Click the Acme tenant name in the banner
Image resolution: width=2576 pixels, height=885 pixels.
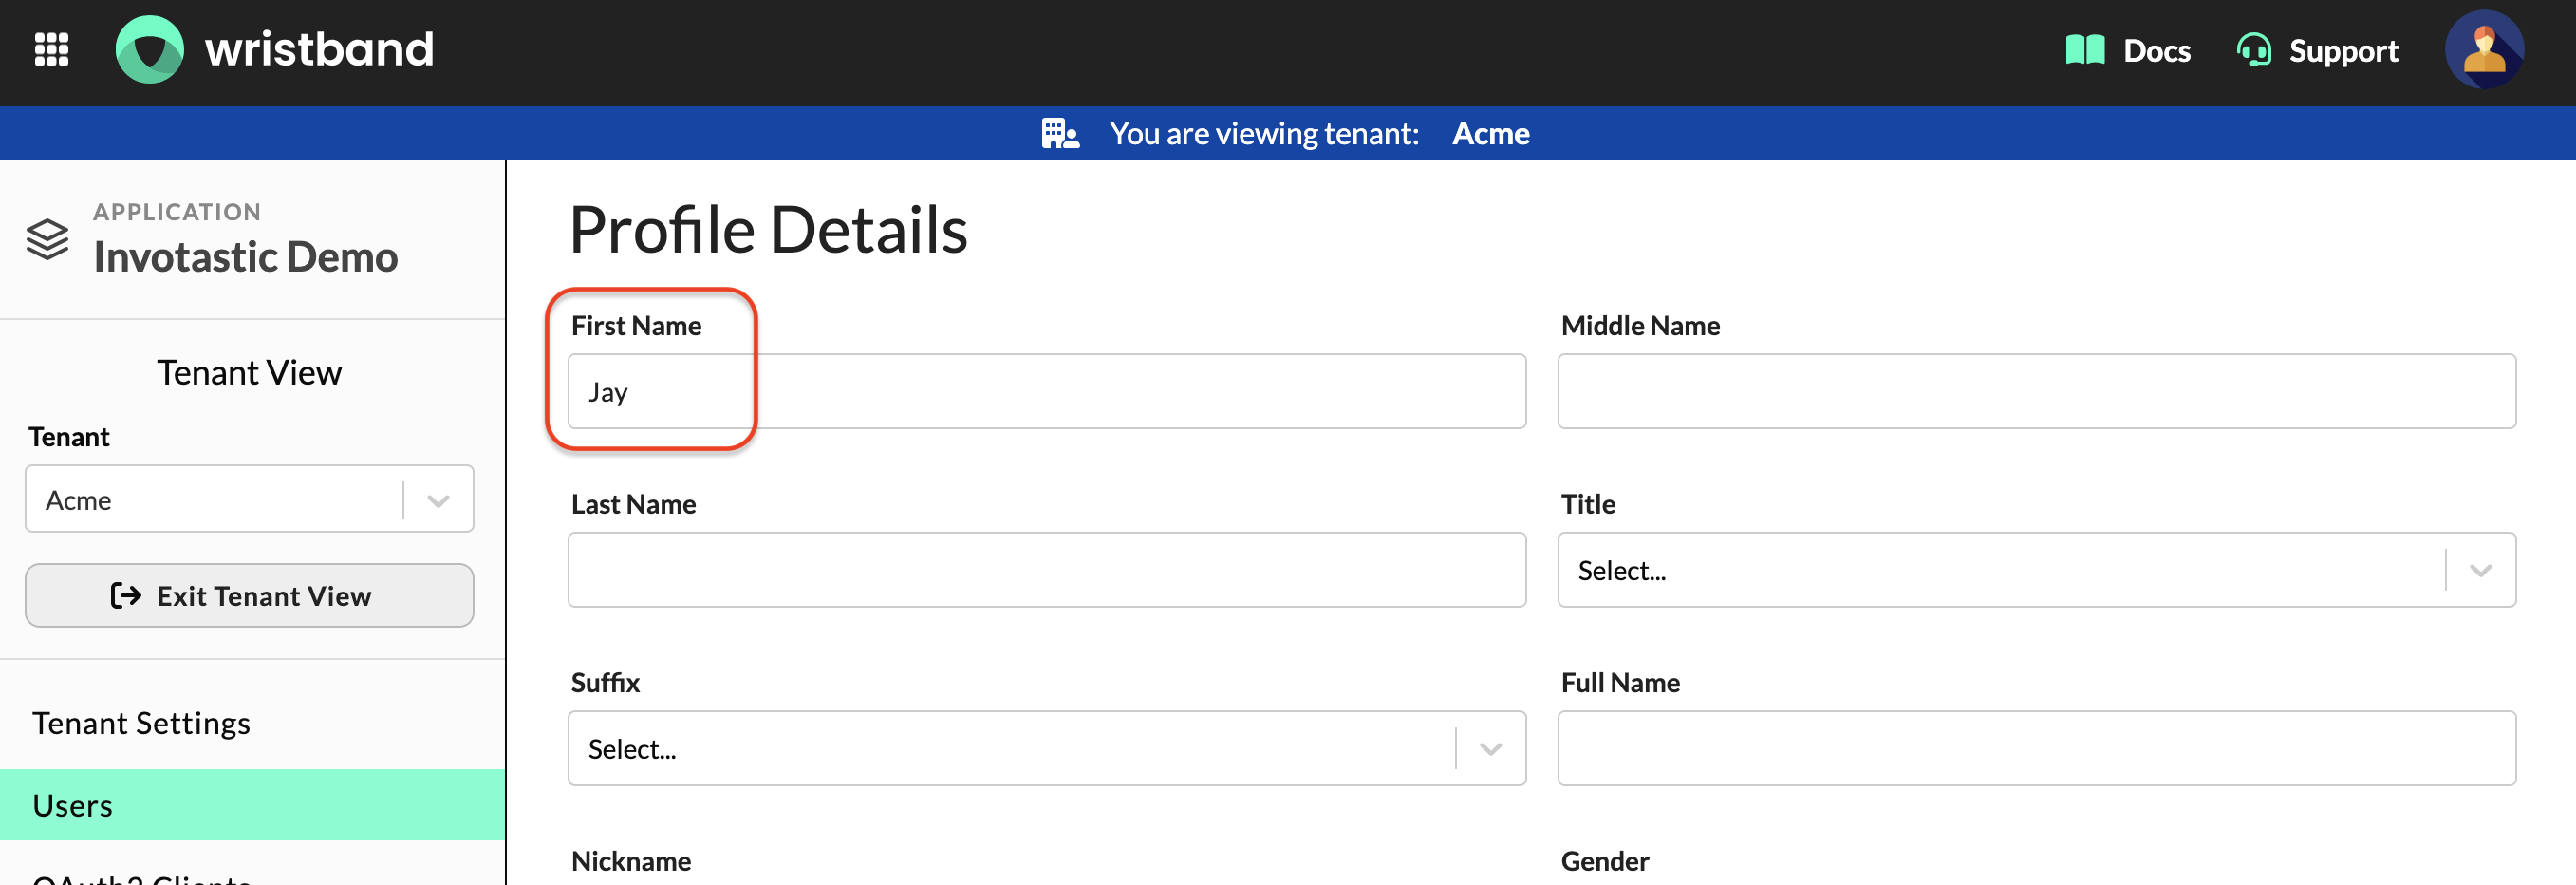click(1490, 133)
